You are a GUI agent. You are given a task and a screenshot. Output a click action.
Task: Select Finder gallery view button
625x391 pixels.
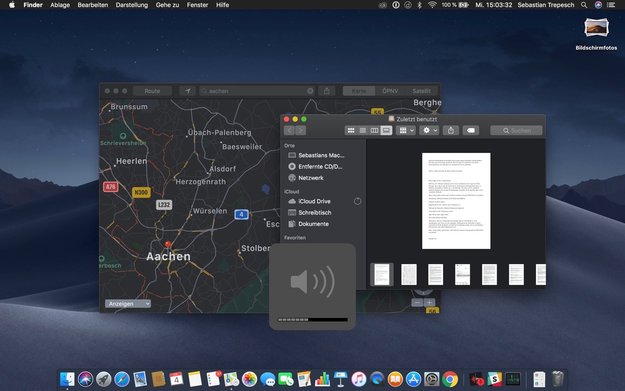tap(386, 130)
